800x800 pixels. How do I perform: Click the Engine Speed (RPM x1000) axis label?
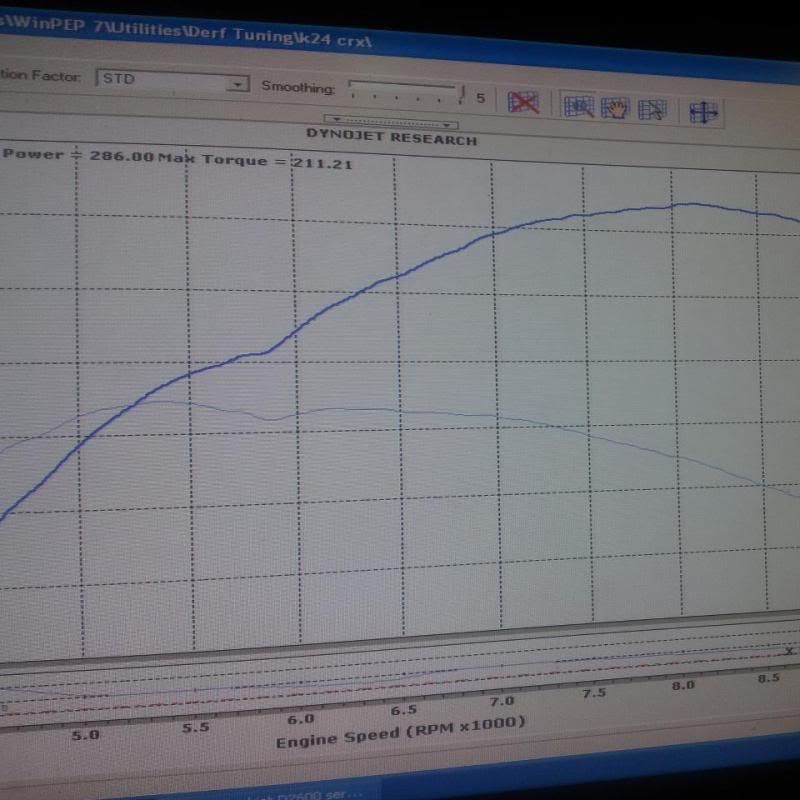coord(401,732)
